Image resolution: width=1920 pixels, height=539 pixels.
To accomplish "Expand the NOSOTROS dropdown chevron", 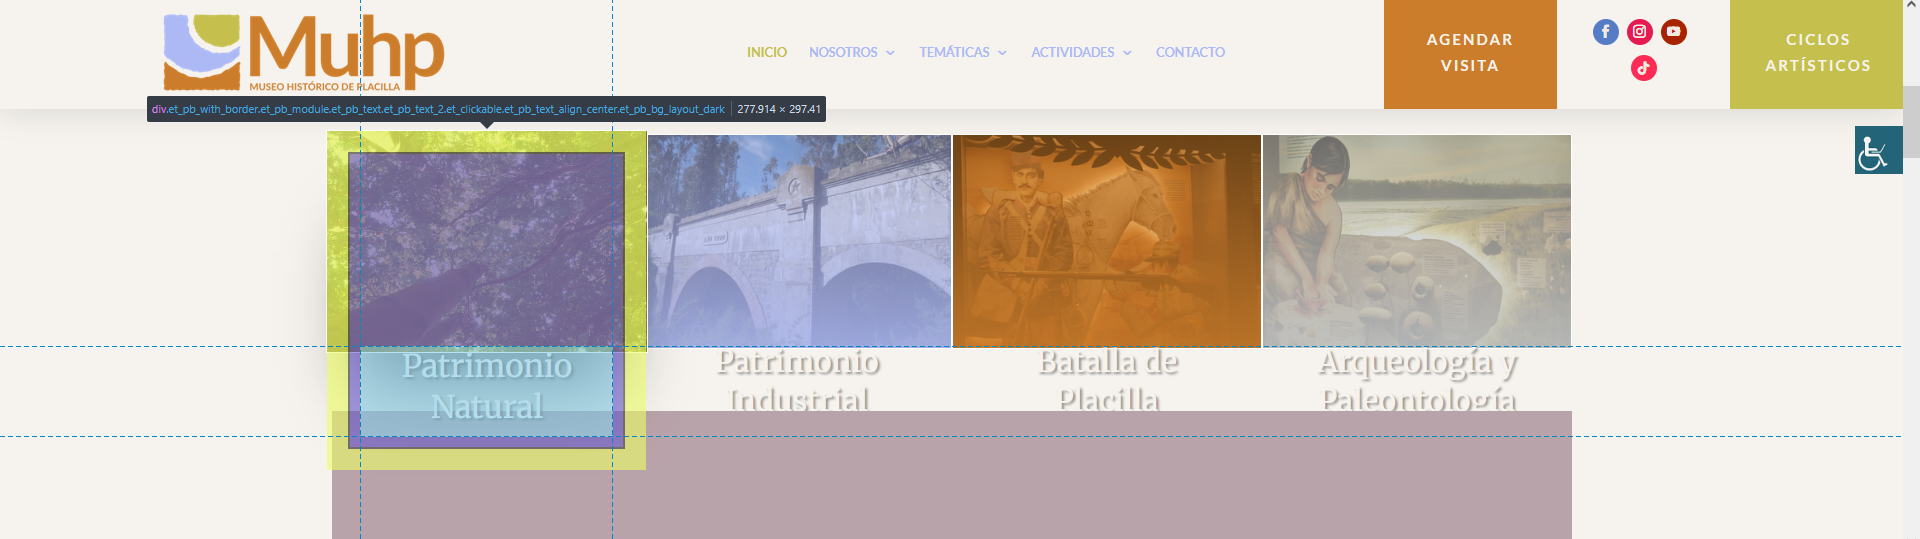I will click(x=890, y=53).
